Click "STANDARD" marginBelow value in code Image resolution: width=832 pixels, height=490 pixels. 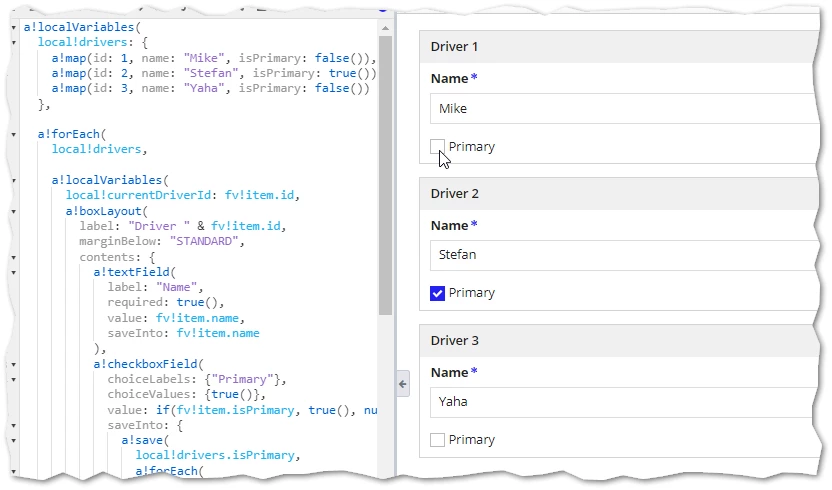point(204,242)
